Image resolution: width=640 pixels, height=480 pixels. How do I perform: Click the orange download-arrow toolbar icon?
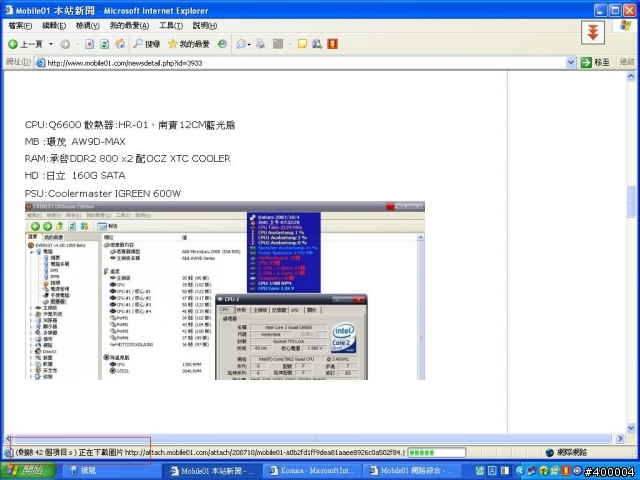click(332, 44)
